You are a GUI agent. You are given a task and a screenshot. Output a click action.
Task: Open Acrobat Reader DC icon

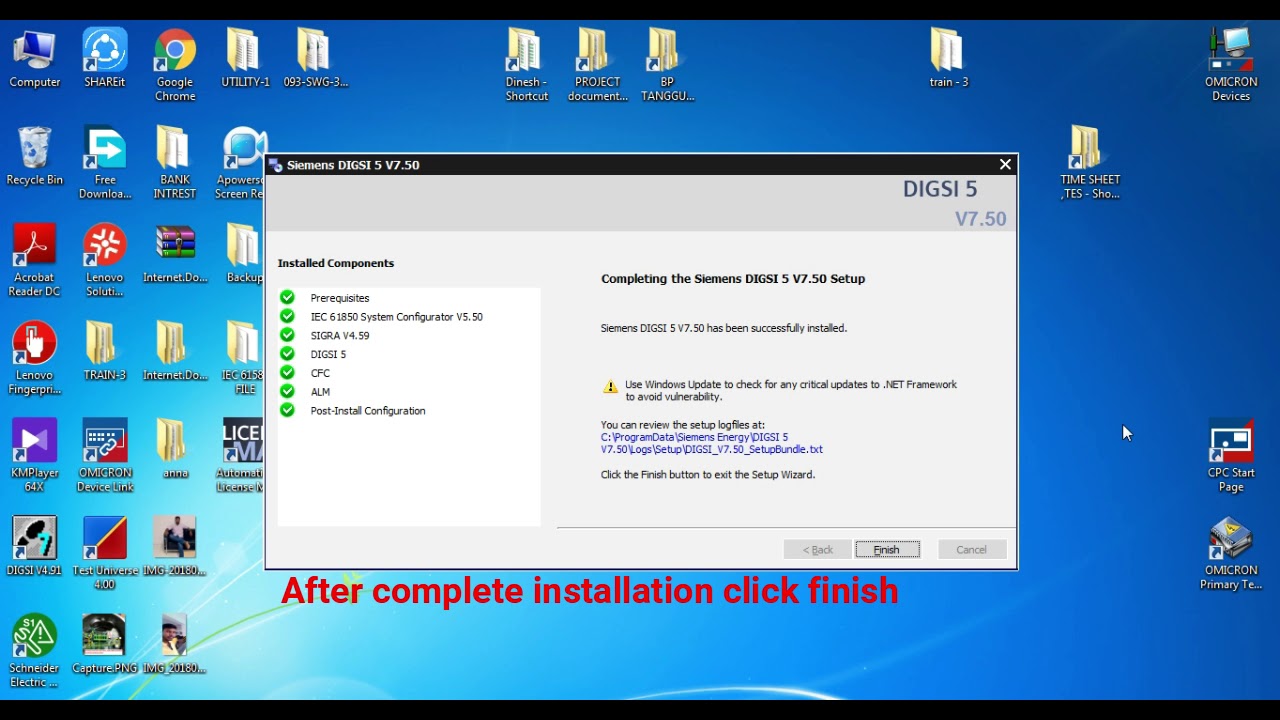point(35,262)
